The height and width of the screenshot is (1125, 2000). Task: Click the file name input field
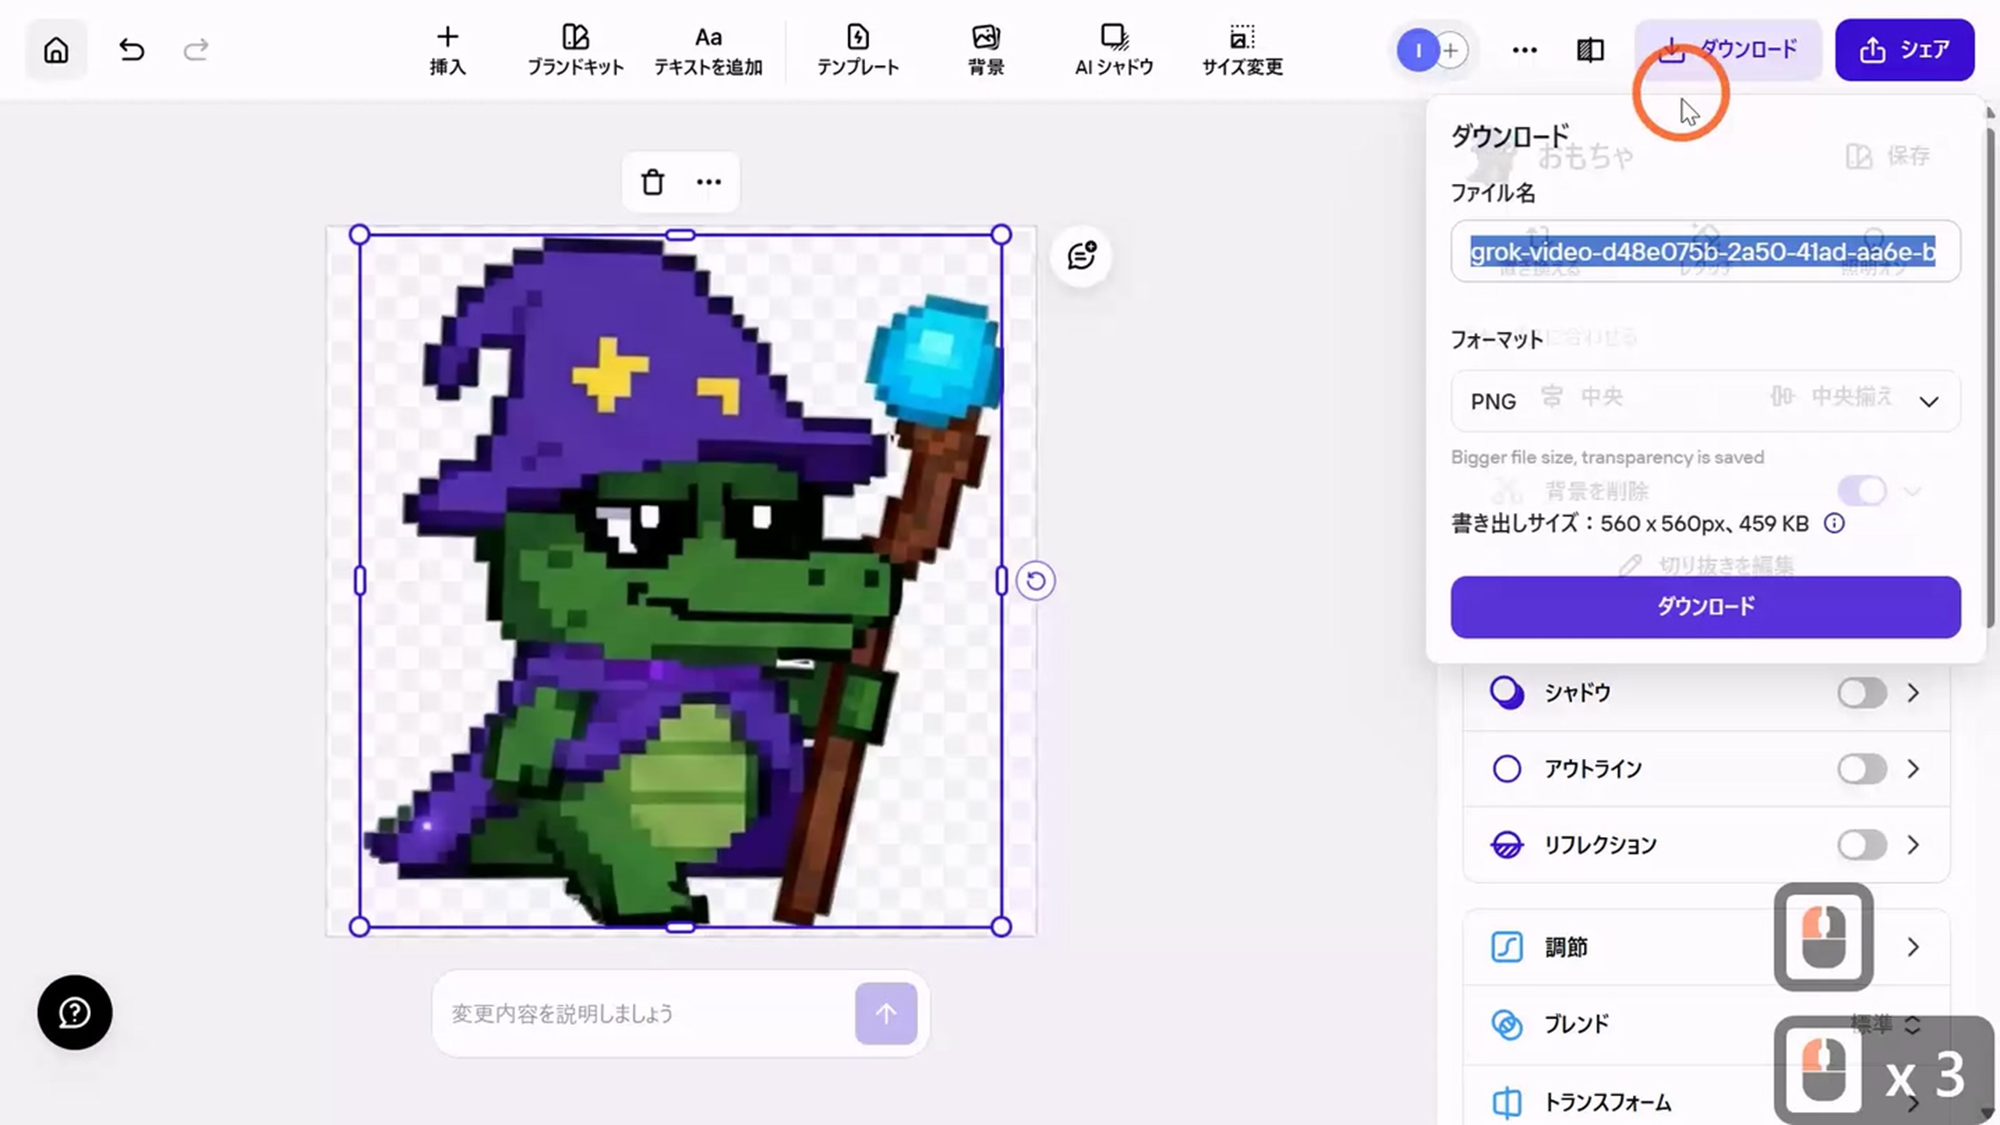[x=1705, y=252]
